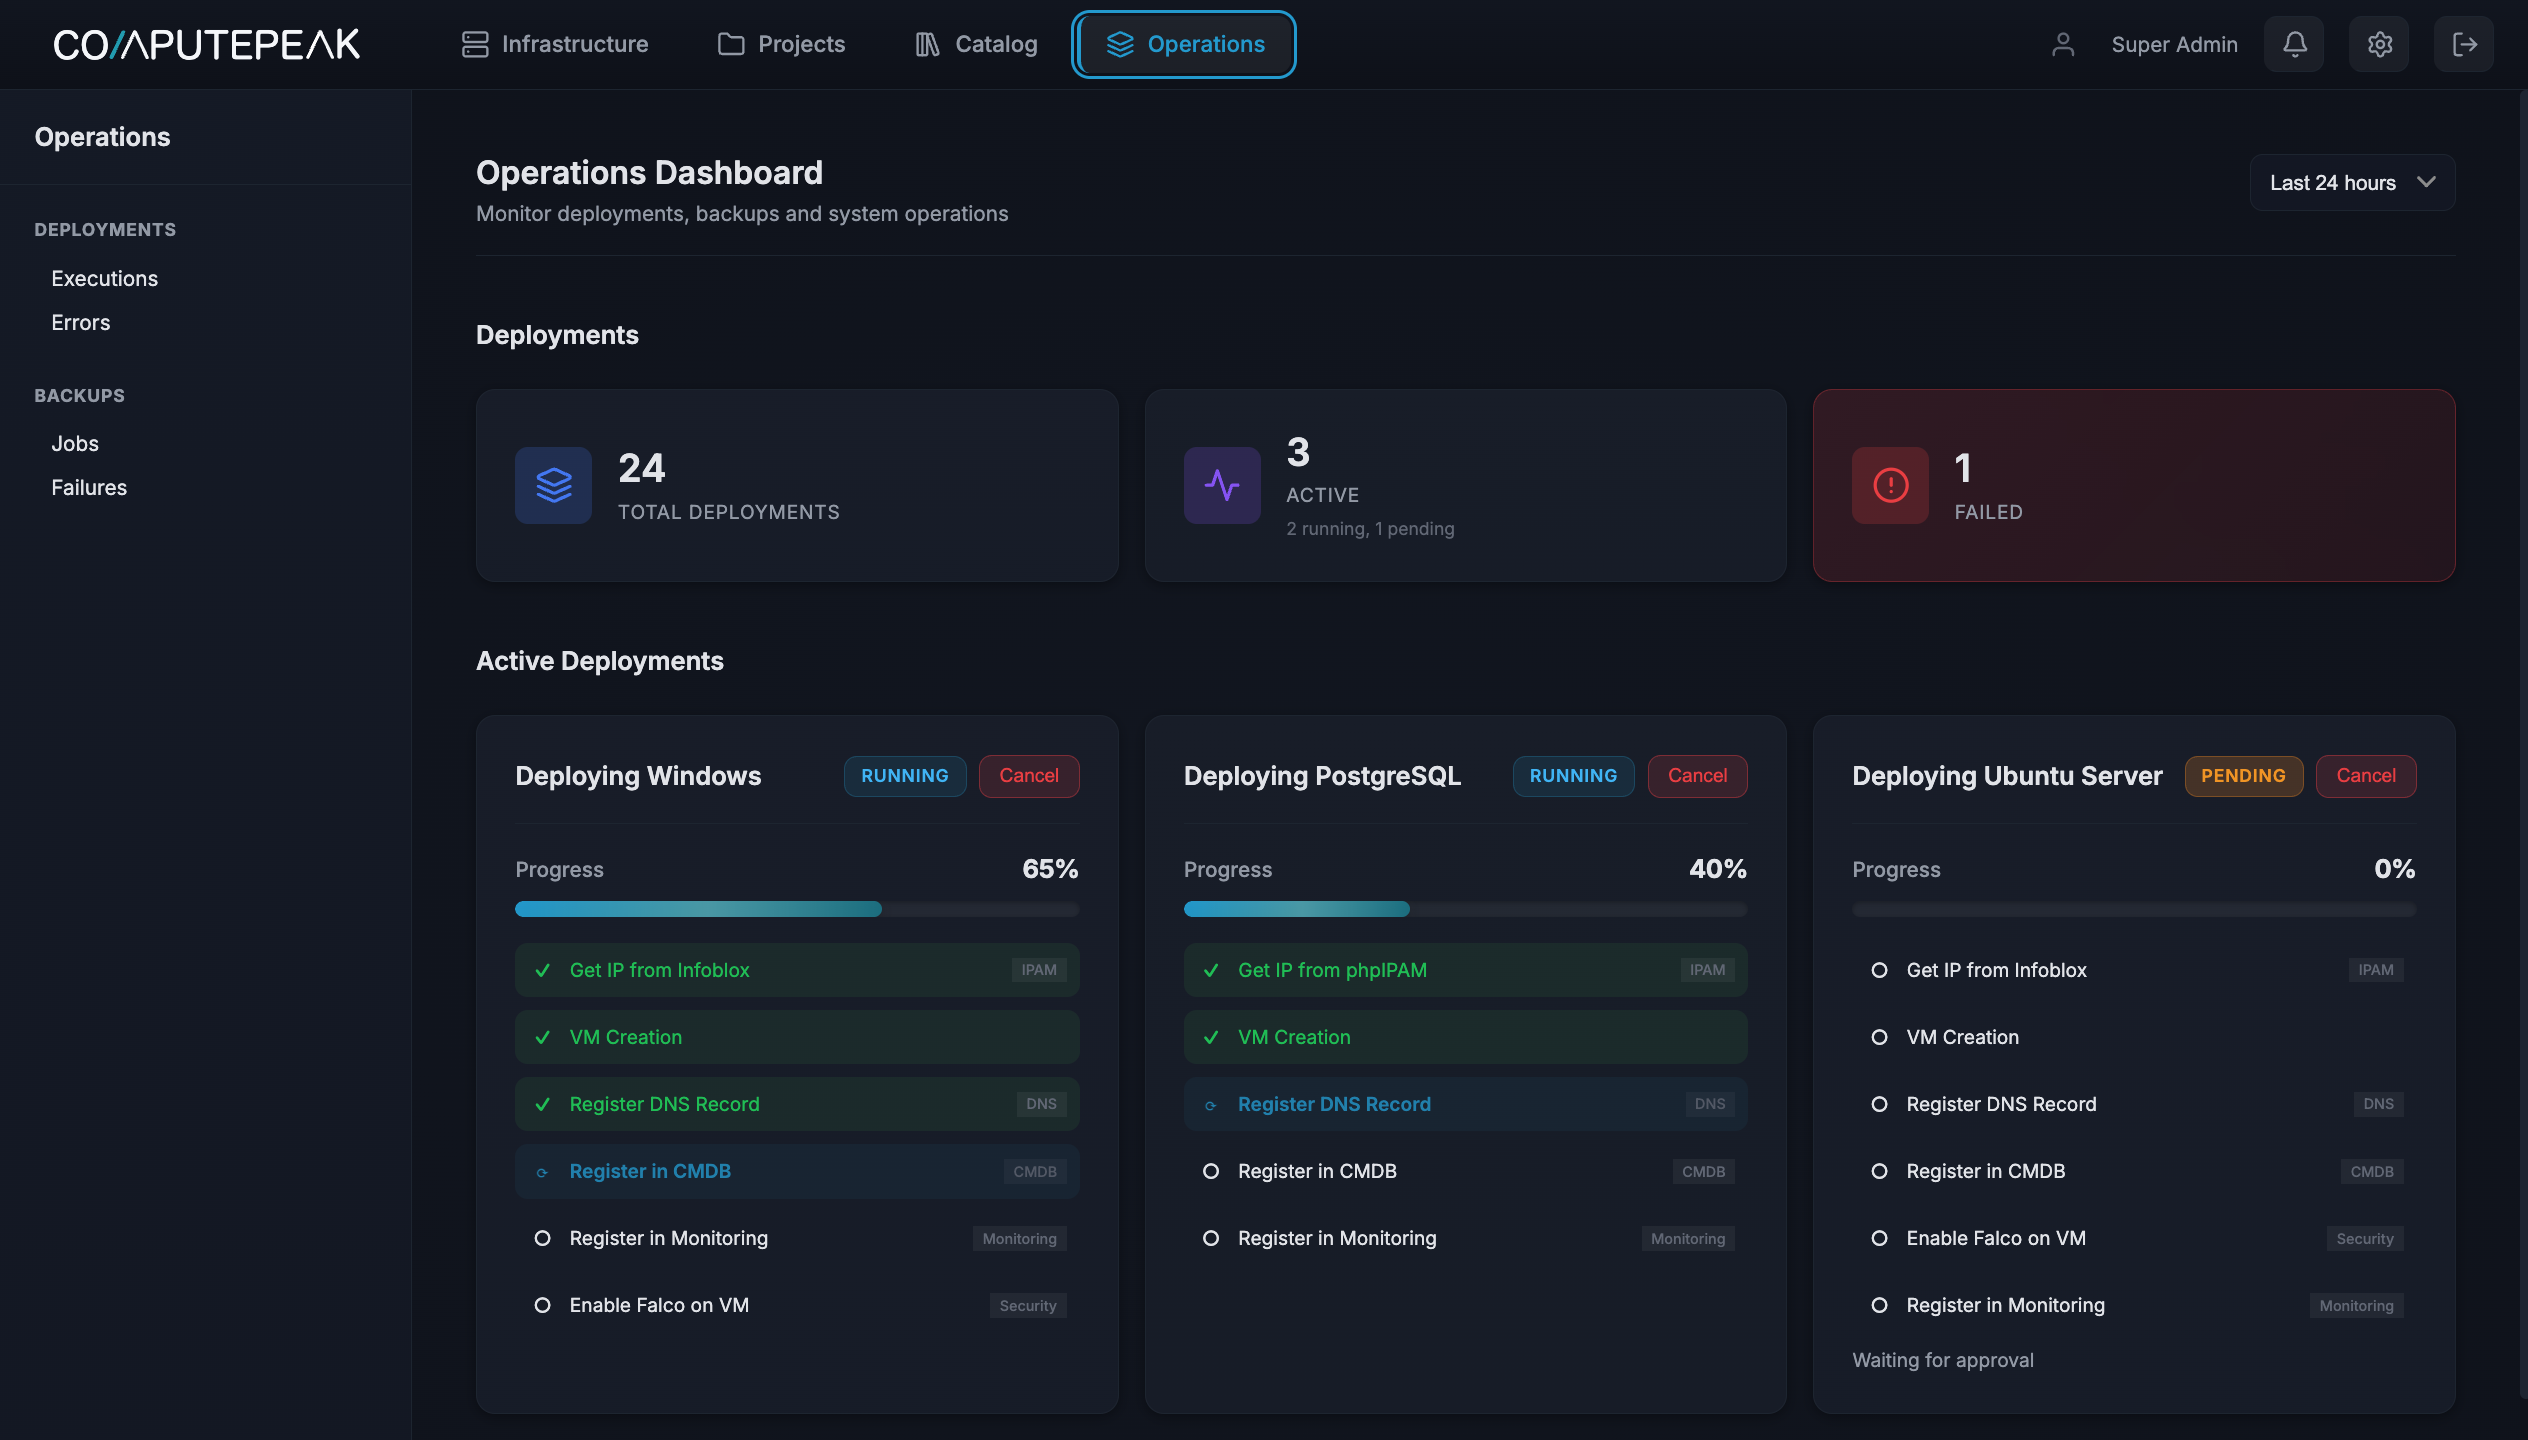Viewport: 2528px width, 1440px height.
Task: Click the Catalog library icon
Action: pyautogui.click(x=925, y=44)
